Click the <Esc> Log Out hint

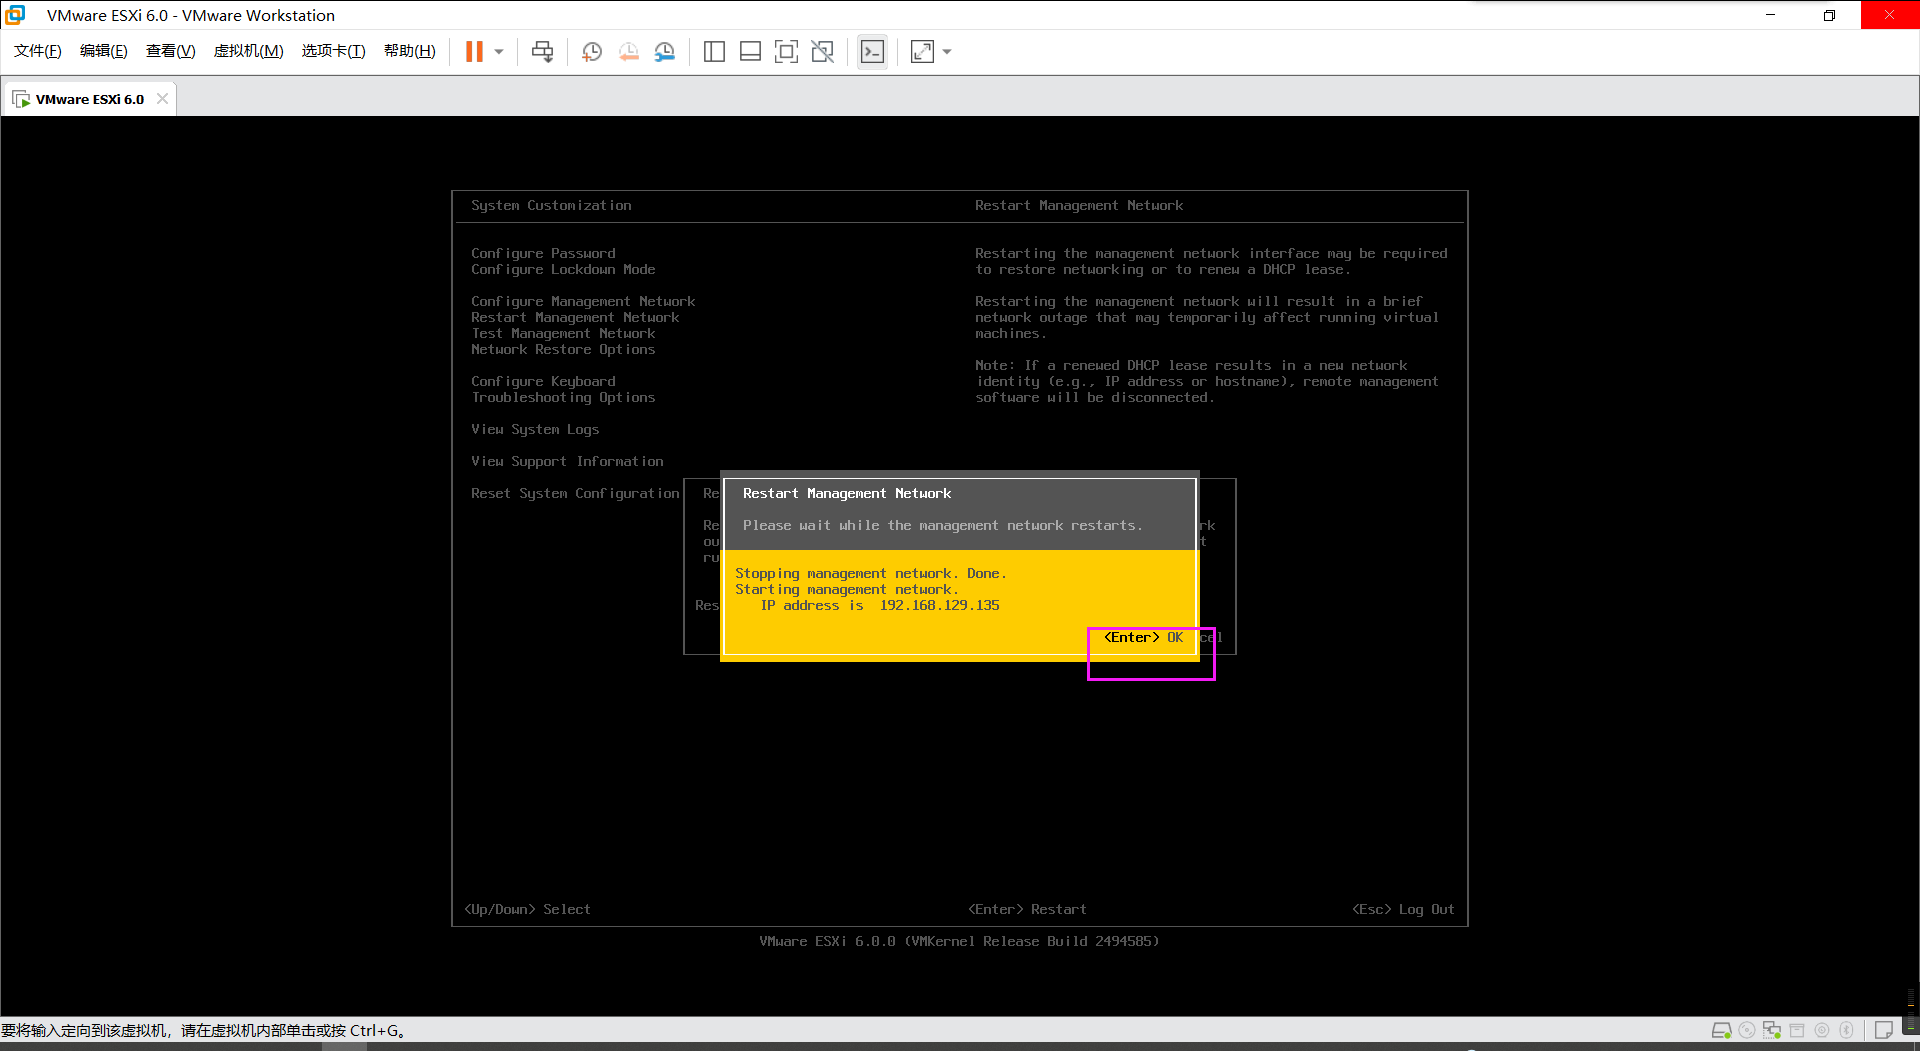pyautogui.click(x=1403, y=910)
